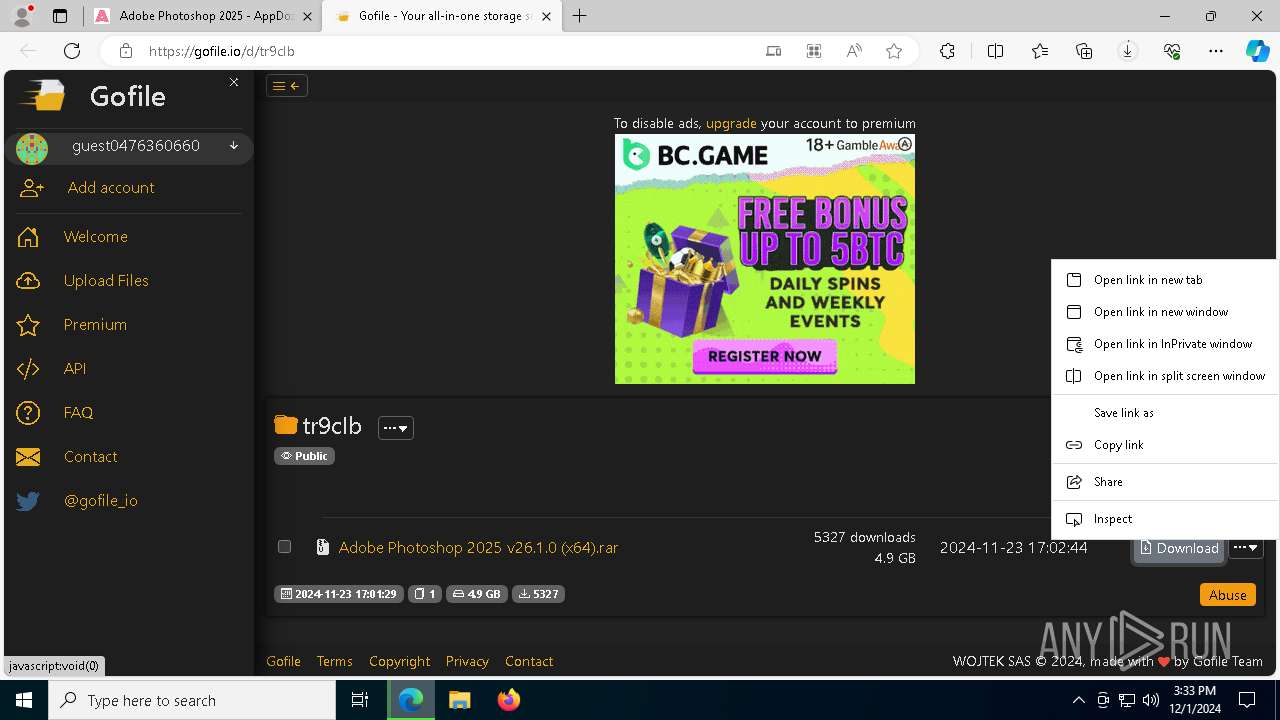The height and width of the screenshot is (720, 1280).
Task: Open the Edge profile avatar icon
Action: 22,16
